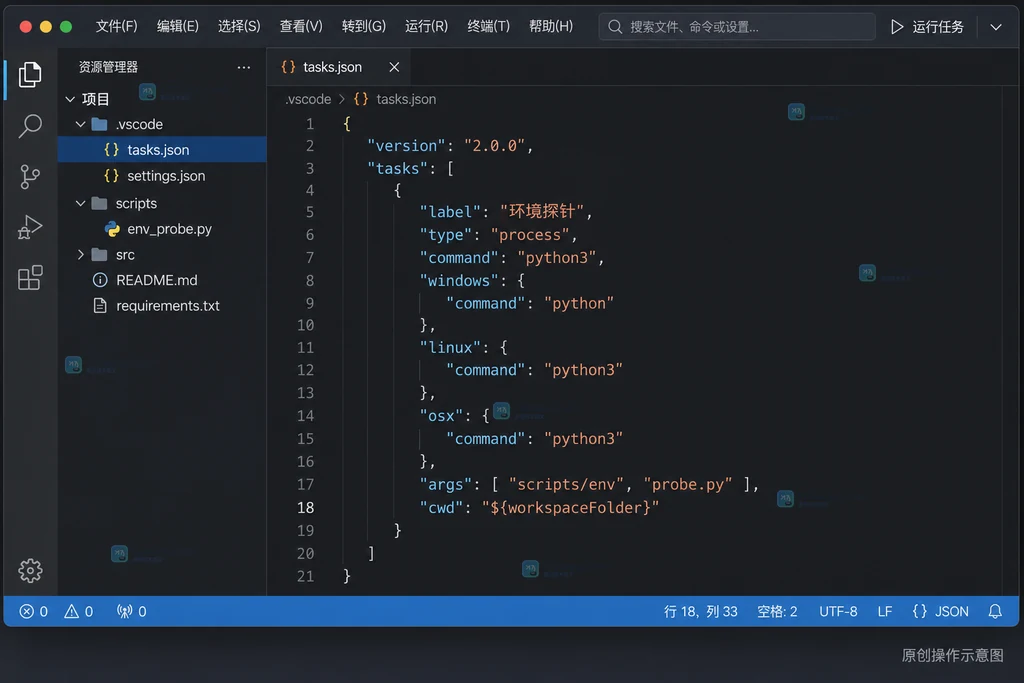Screen dimensions: 1024x683
Task: Open the 选择(S) menu
Action: point(239,26)
